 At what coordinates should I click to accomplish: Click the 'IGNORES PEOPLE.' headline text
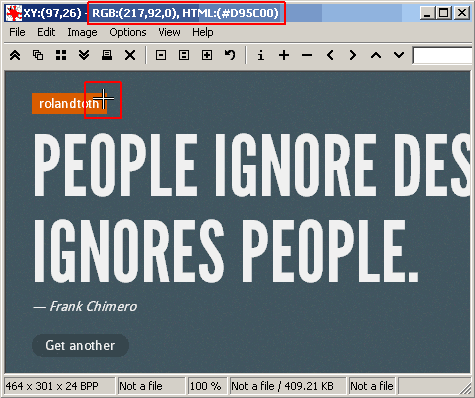(x=226, y=251)
